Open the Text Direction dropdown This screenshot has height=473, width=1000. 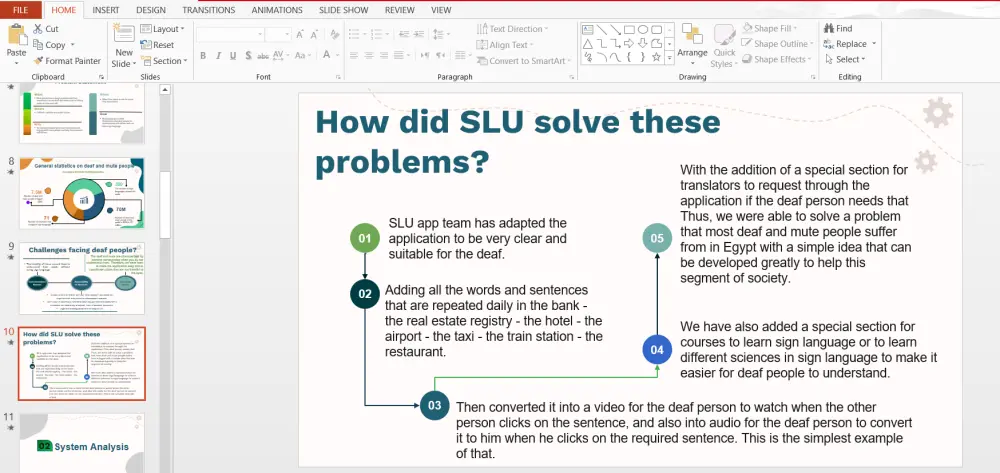pyautogui.click(x=513, y=29)
